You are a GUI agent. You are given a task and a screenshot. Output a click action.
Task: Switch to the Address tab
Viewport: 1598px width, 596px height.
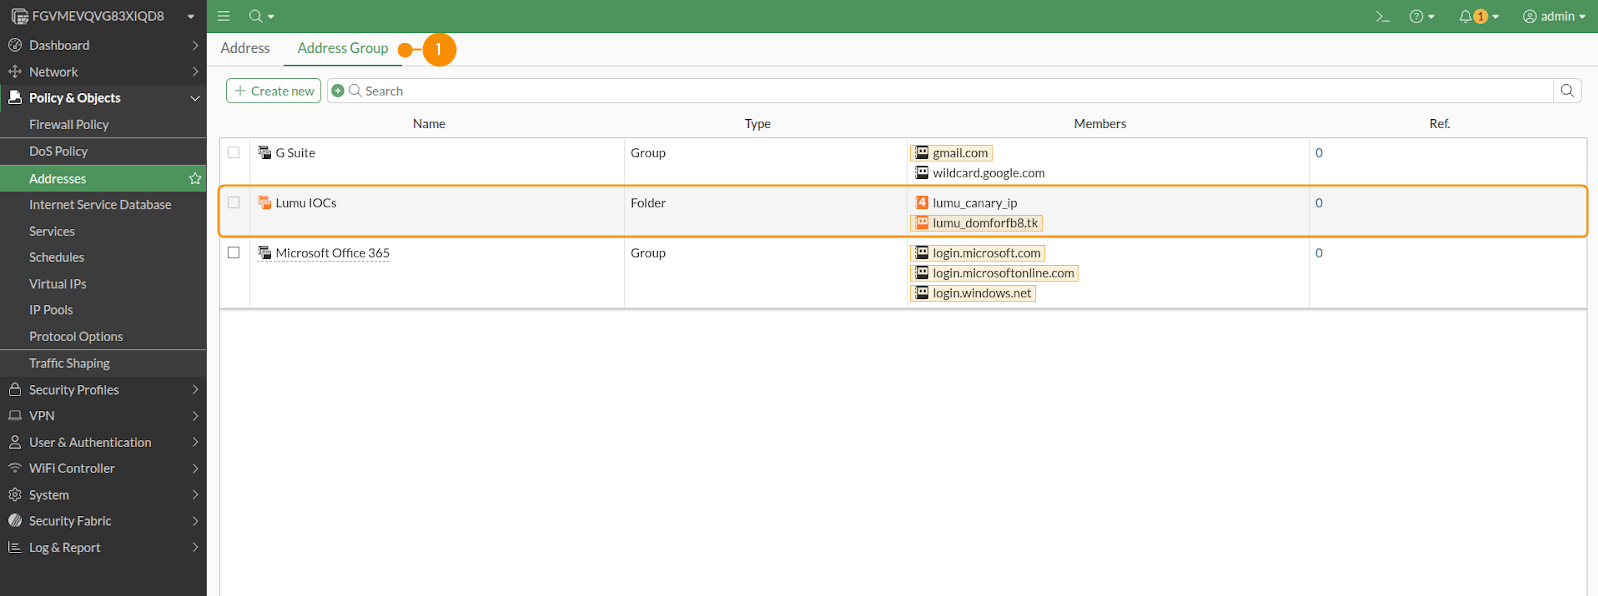click(245, 48)
